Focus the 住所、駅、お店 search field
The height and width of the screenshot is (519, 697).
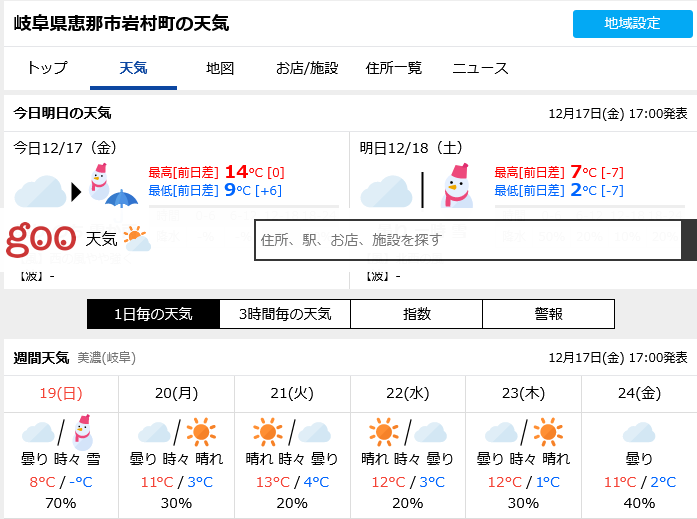pyautogui.click(x=467, y=240)
